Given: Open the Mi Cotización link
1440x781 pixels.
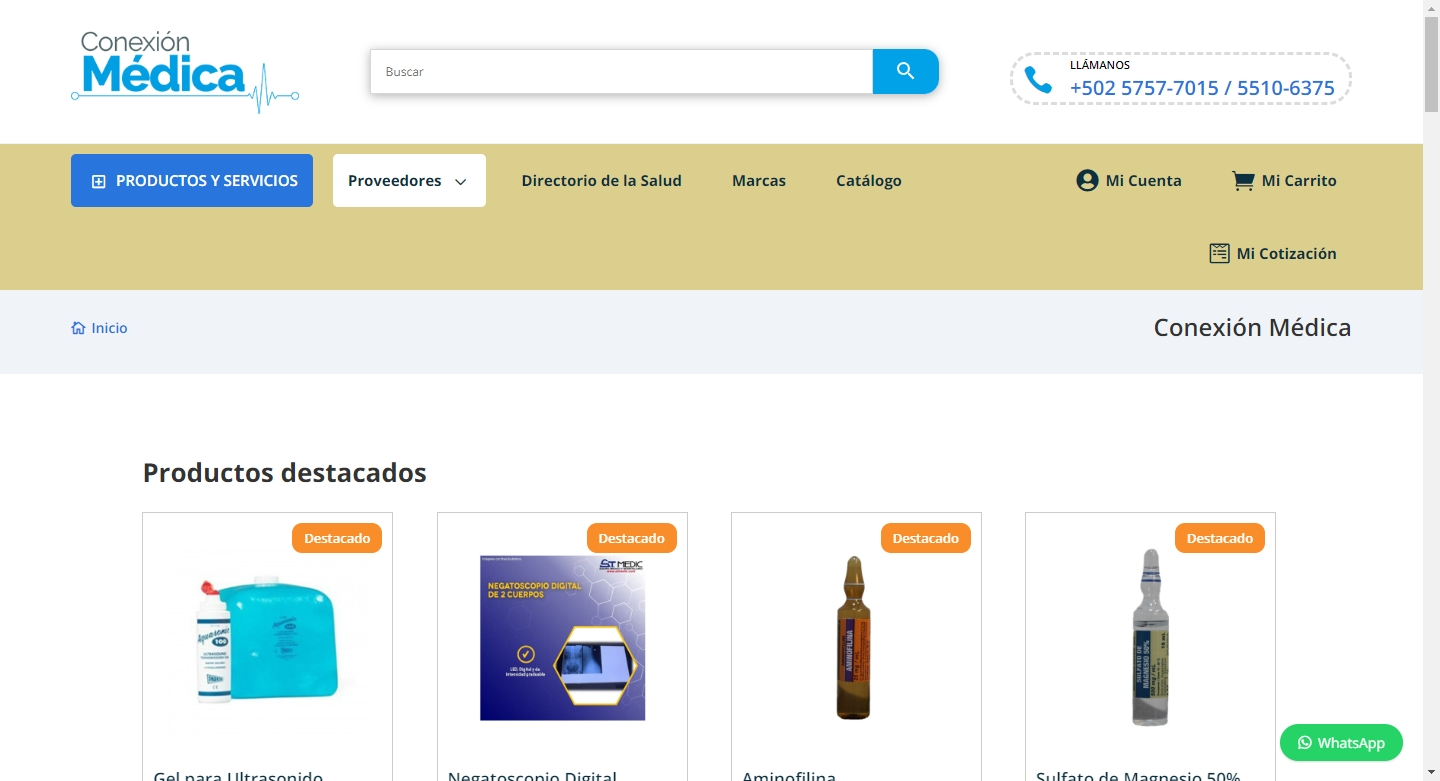Looking at the screenshot, I should coord(1273,253).
